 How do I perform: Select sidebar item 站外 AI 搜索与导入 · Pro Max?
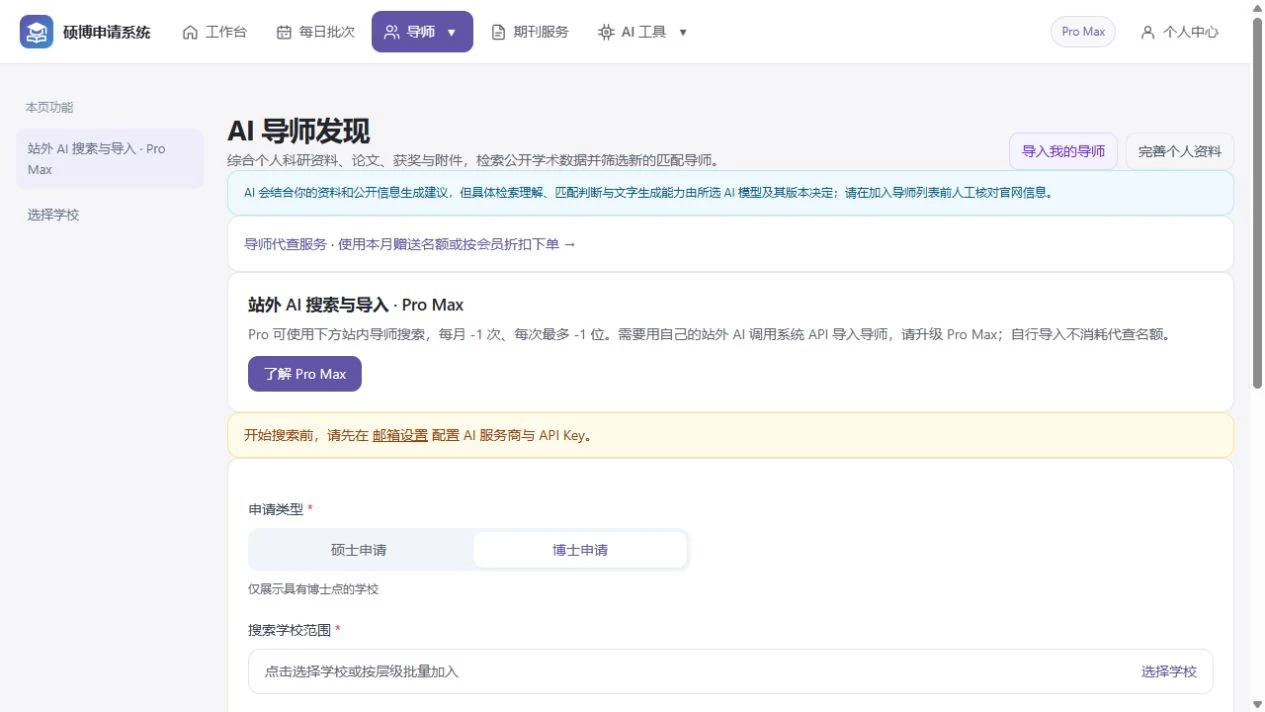pos(110,159)
